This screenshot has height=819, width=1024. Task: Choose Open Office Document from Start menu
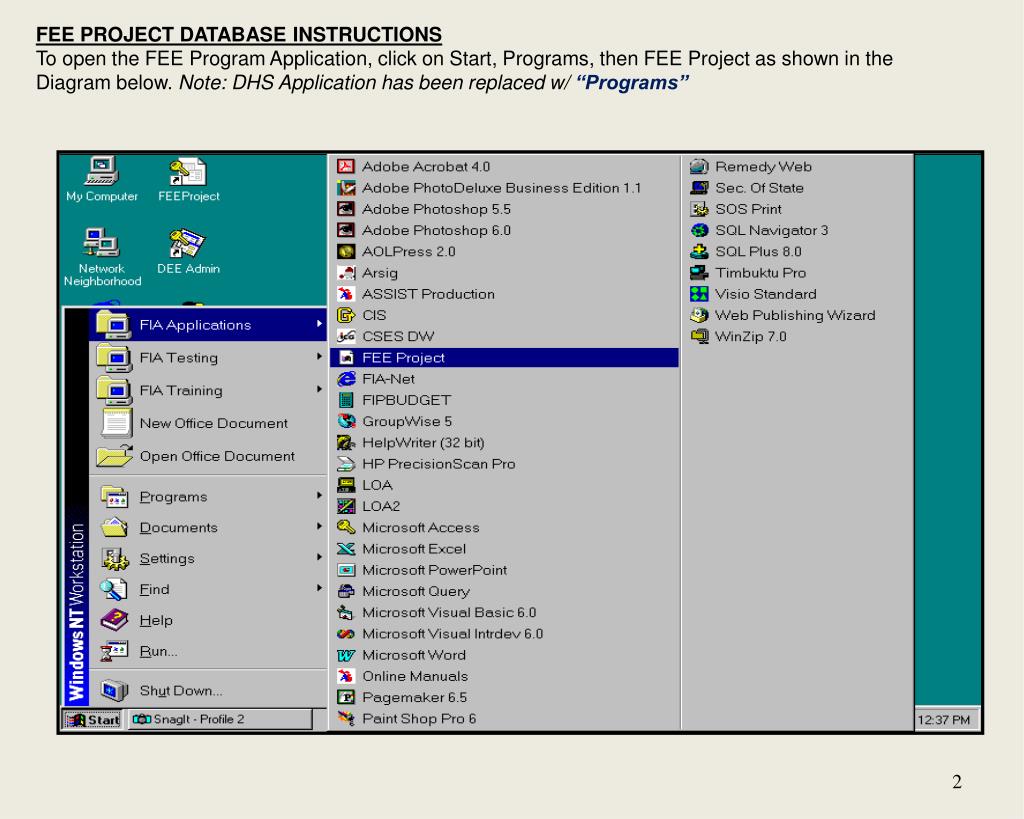click(208, 456)
